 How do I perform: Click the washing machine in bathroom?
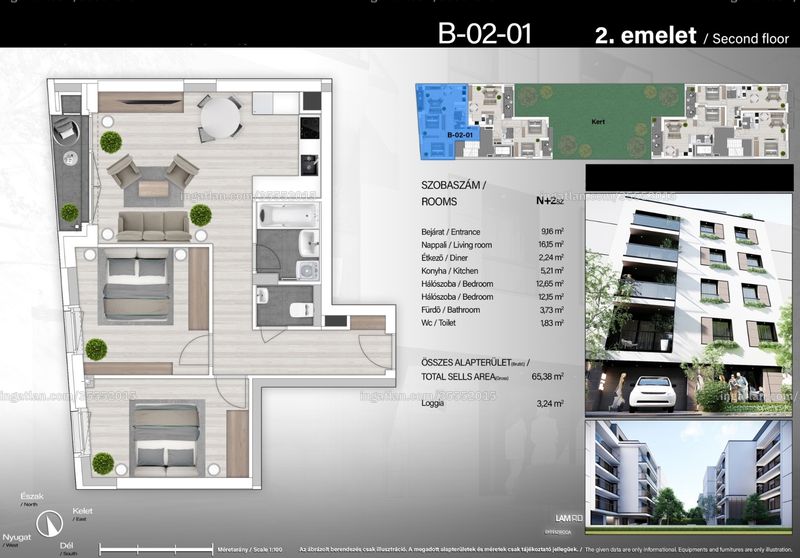click(x=308, y=270)
